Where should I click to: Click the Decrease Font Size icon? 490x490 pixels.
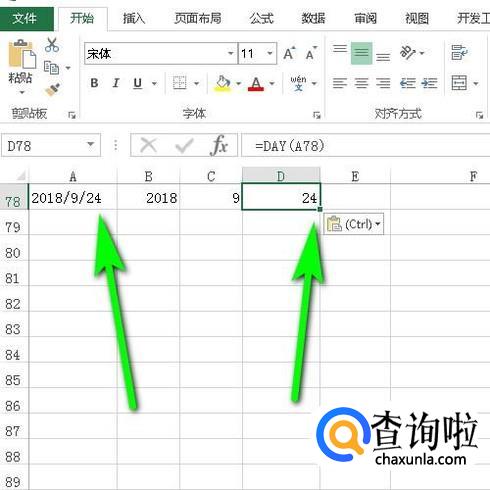pyautogui.click(x=311, y=53)
